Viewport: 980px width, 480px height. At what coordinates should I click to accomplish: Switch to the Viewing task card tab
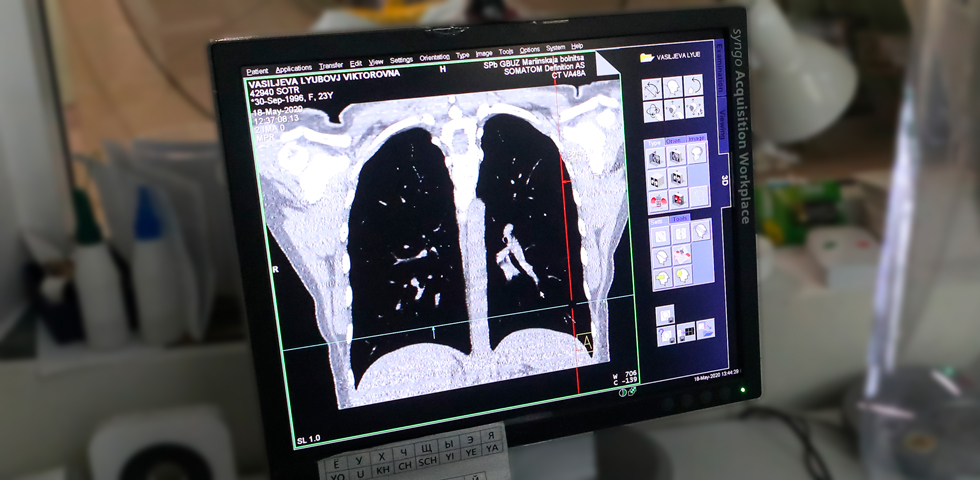click(x=722, y=124)
